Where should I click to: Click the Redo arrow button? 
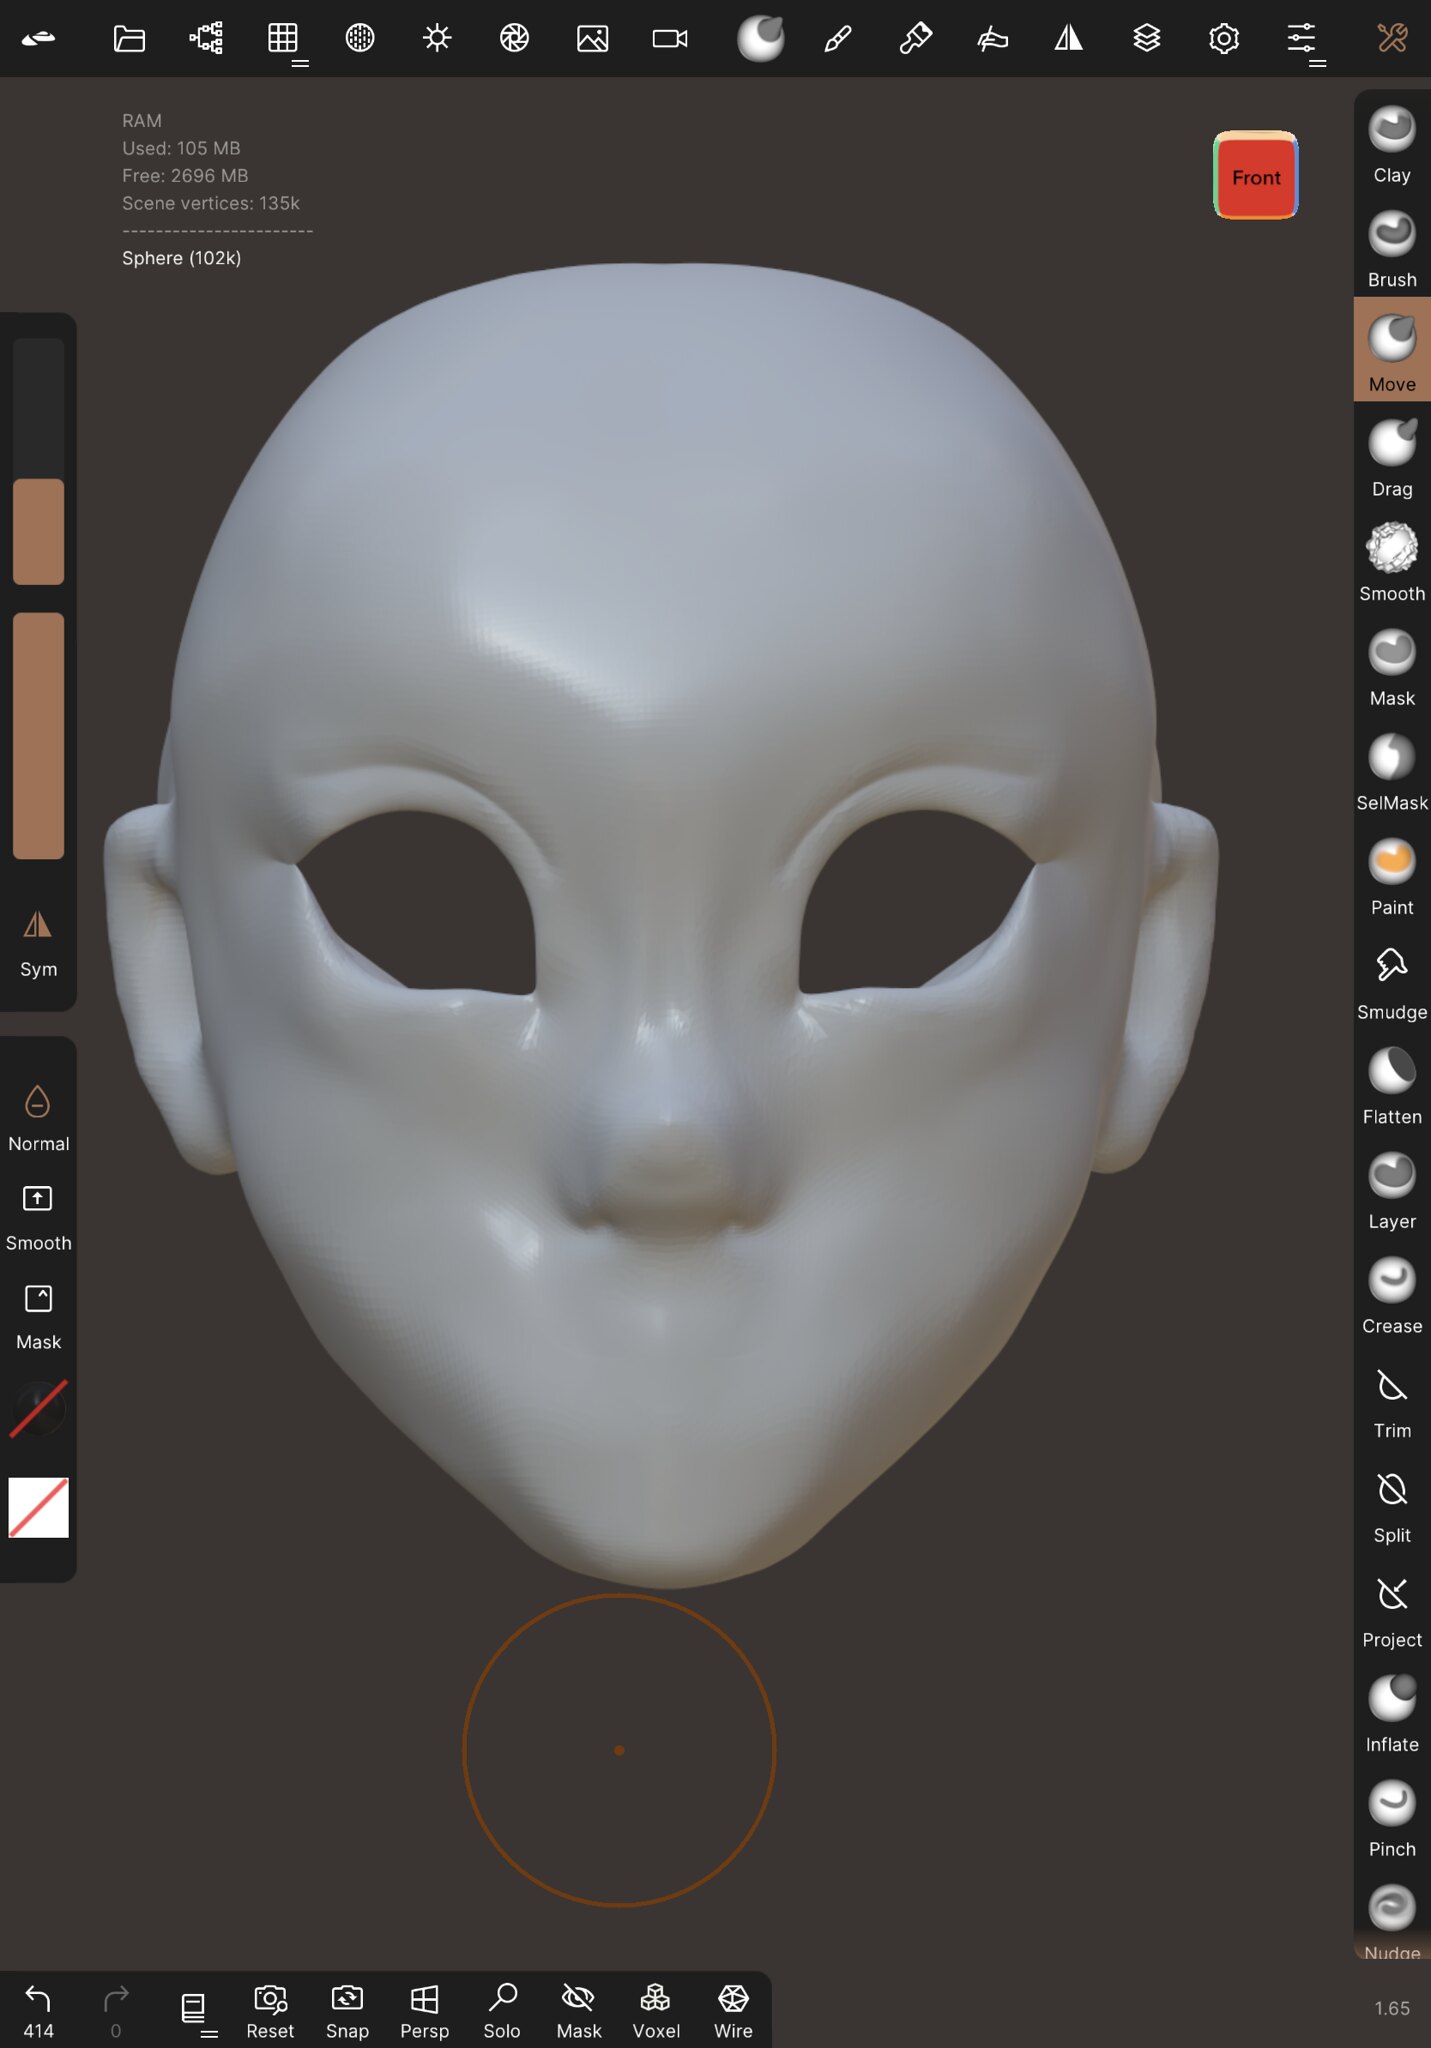115,2011
